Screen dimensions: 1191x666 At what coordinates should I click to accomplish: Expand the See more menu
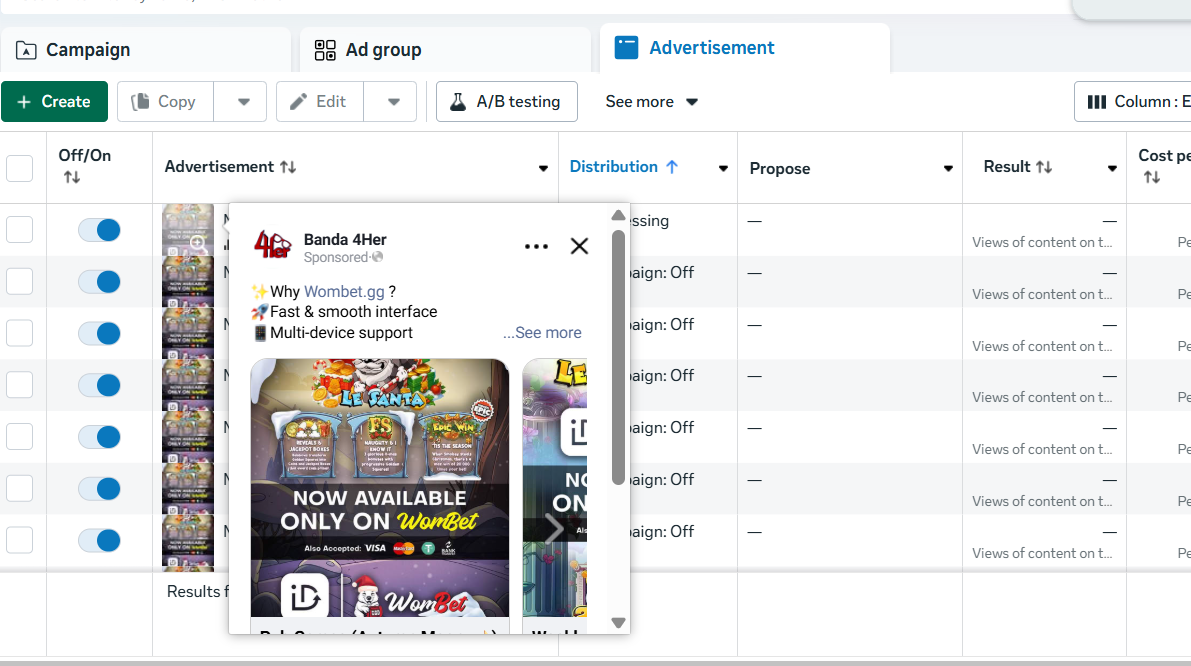coord(651,102)
